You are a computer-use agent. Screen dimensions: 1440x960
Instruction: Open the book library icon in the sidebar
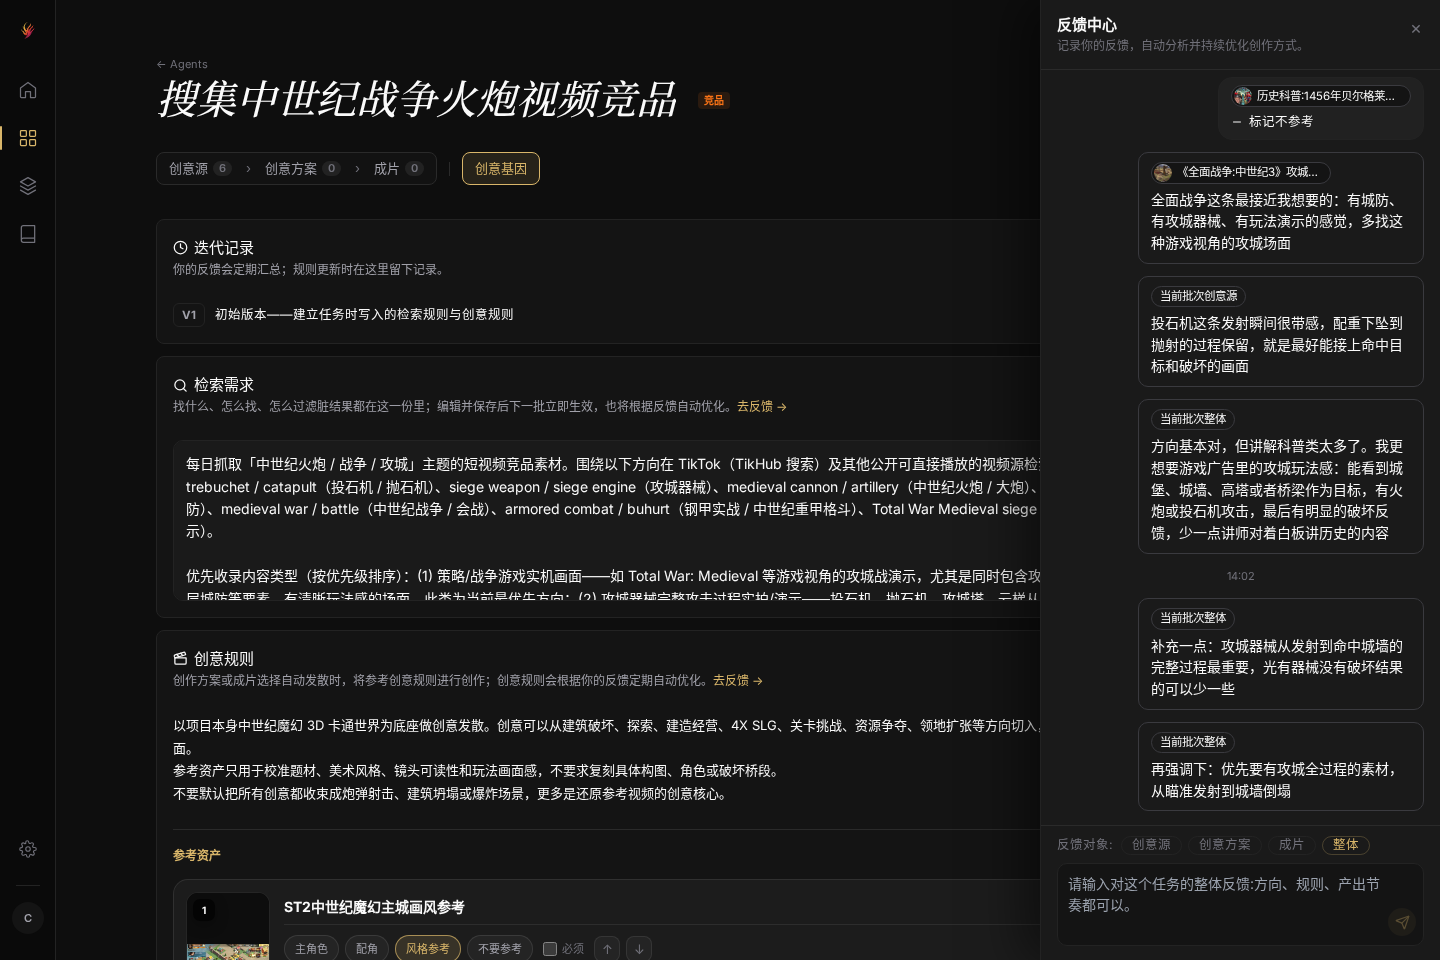pyautogui.click(x=28, y=234)
